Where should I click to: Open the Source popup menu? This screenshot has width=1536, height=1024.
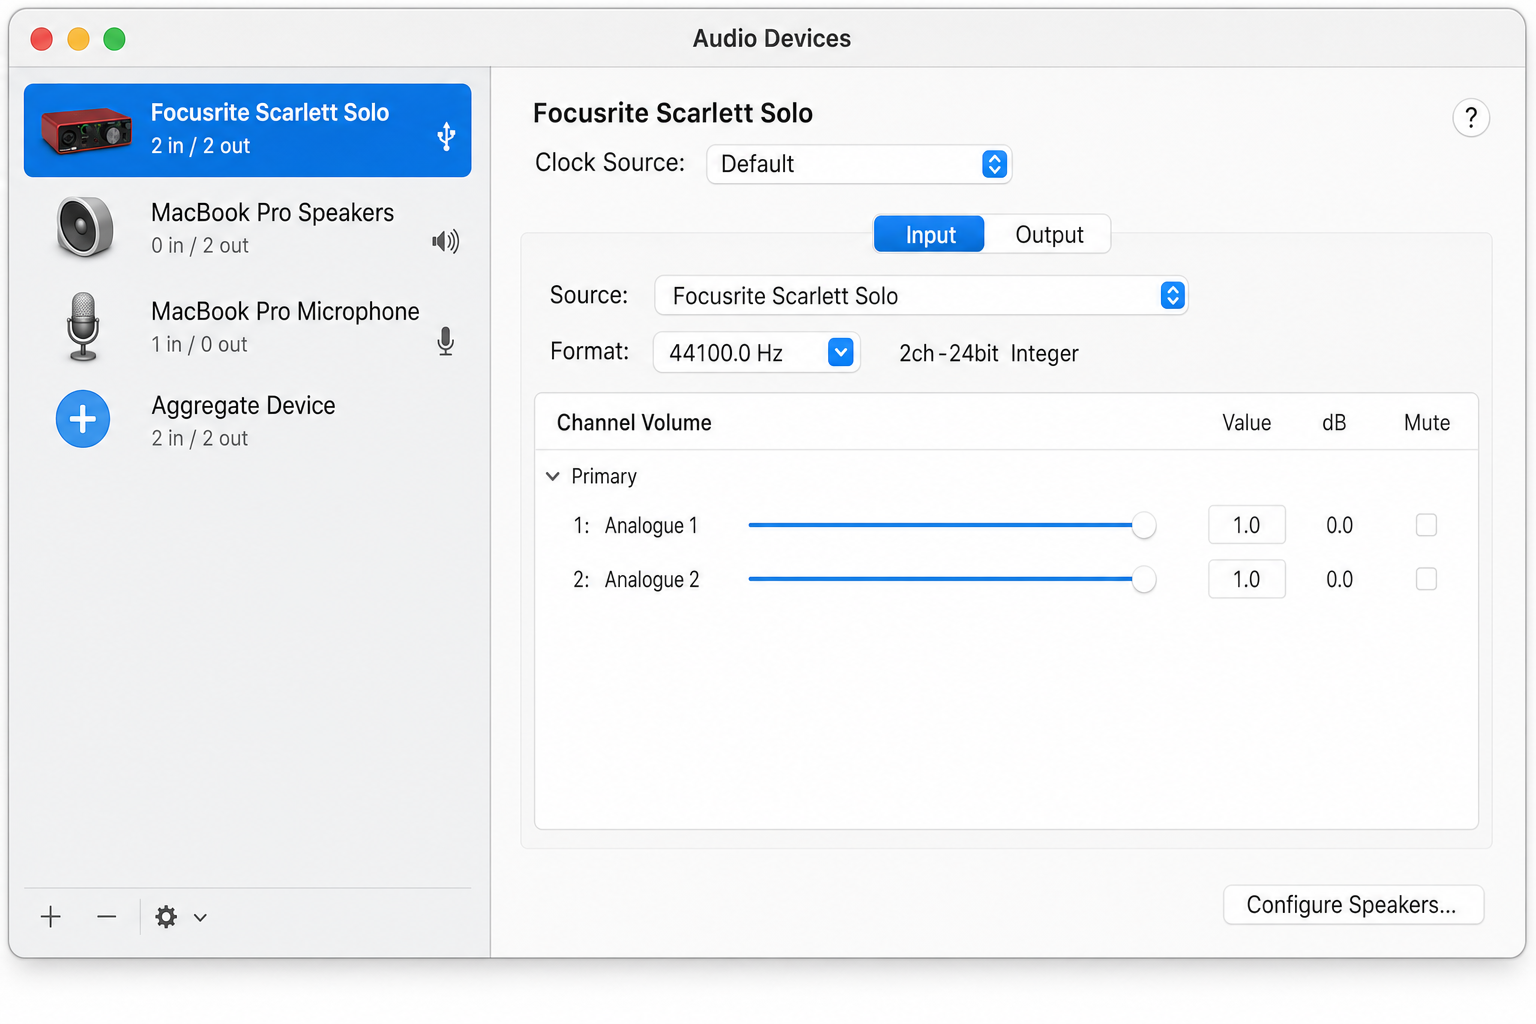point(921,296)
